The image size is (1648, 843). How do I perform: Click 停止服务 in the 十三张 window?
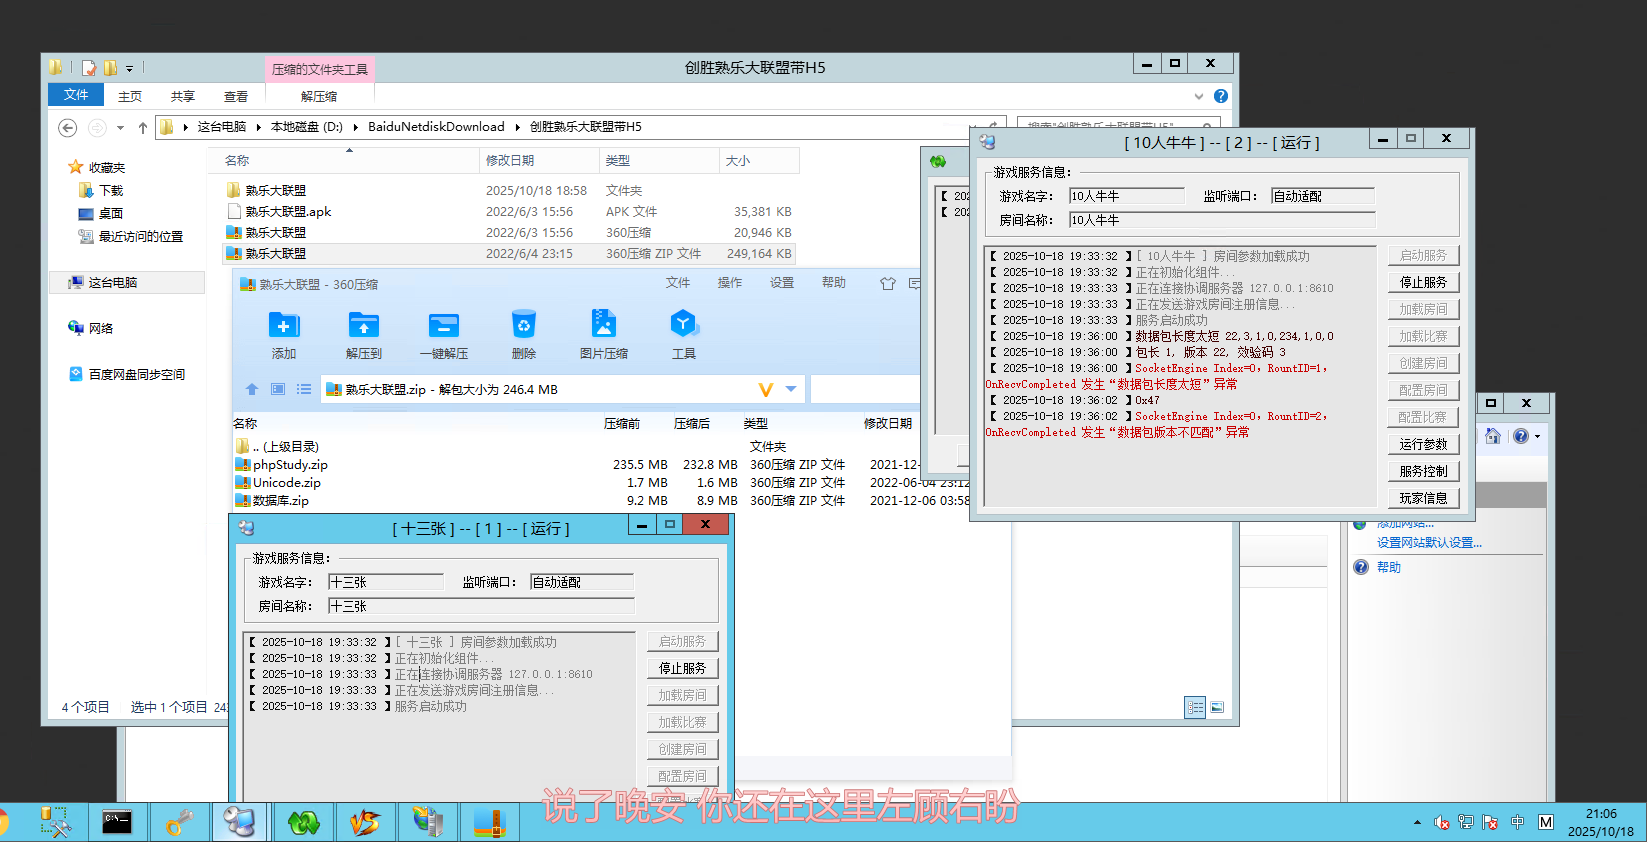pyautogui.click(x=682, y=668)
